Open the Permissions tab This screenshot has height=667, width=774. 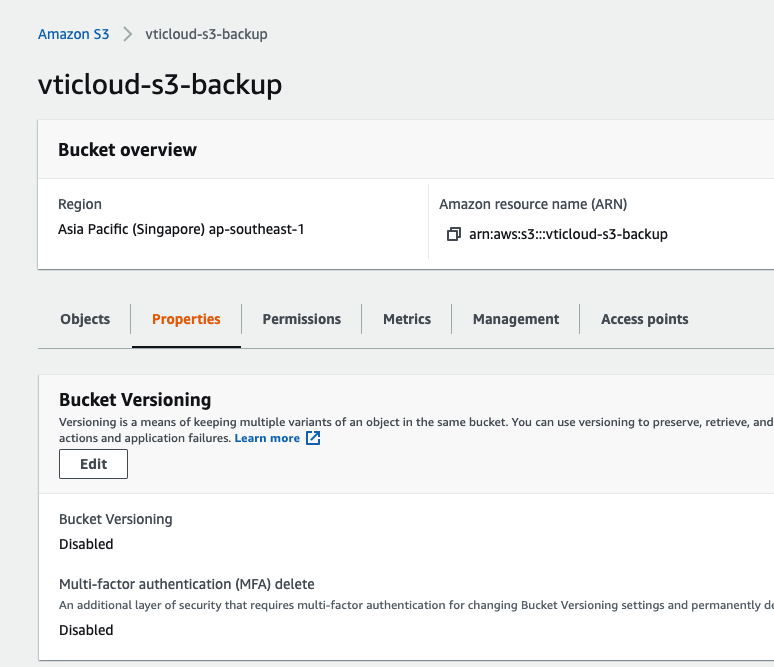(302, 319)
